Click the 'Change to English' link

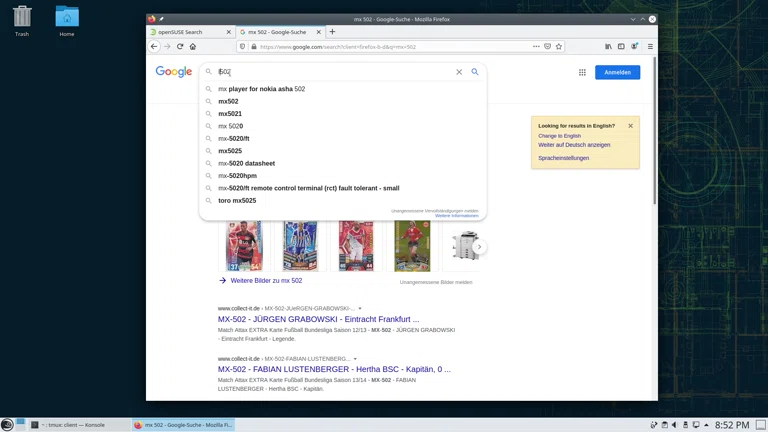(x=559, y=136)
